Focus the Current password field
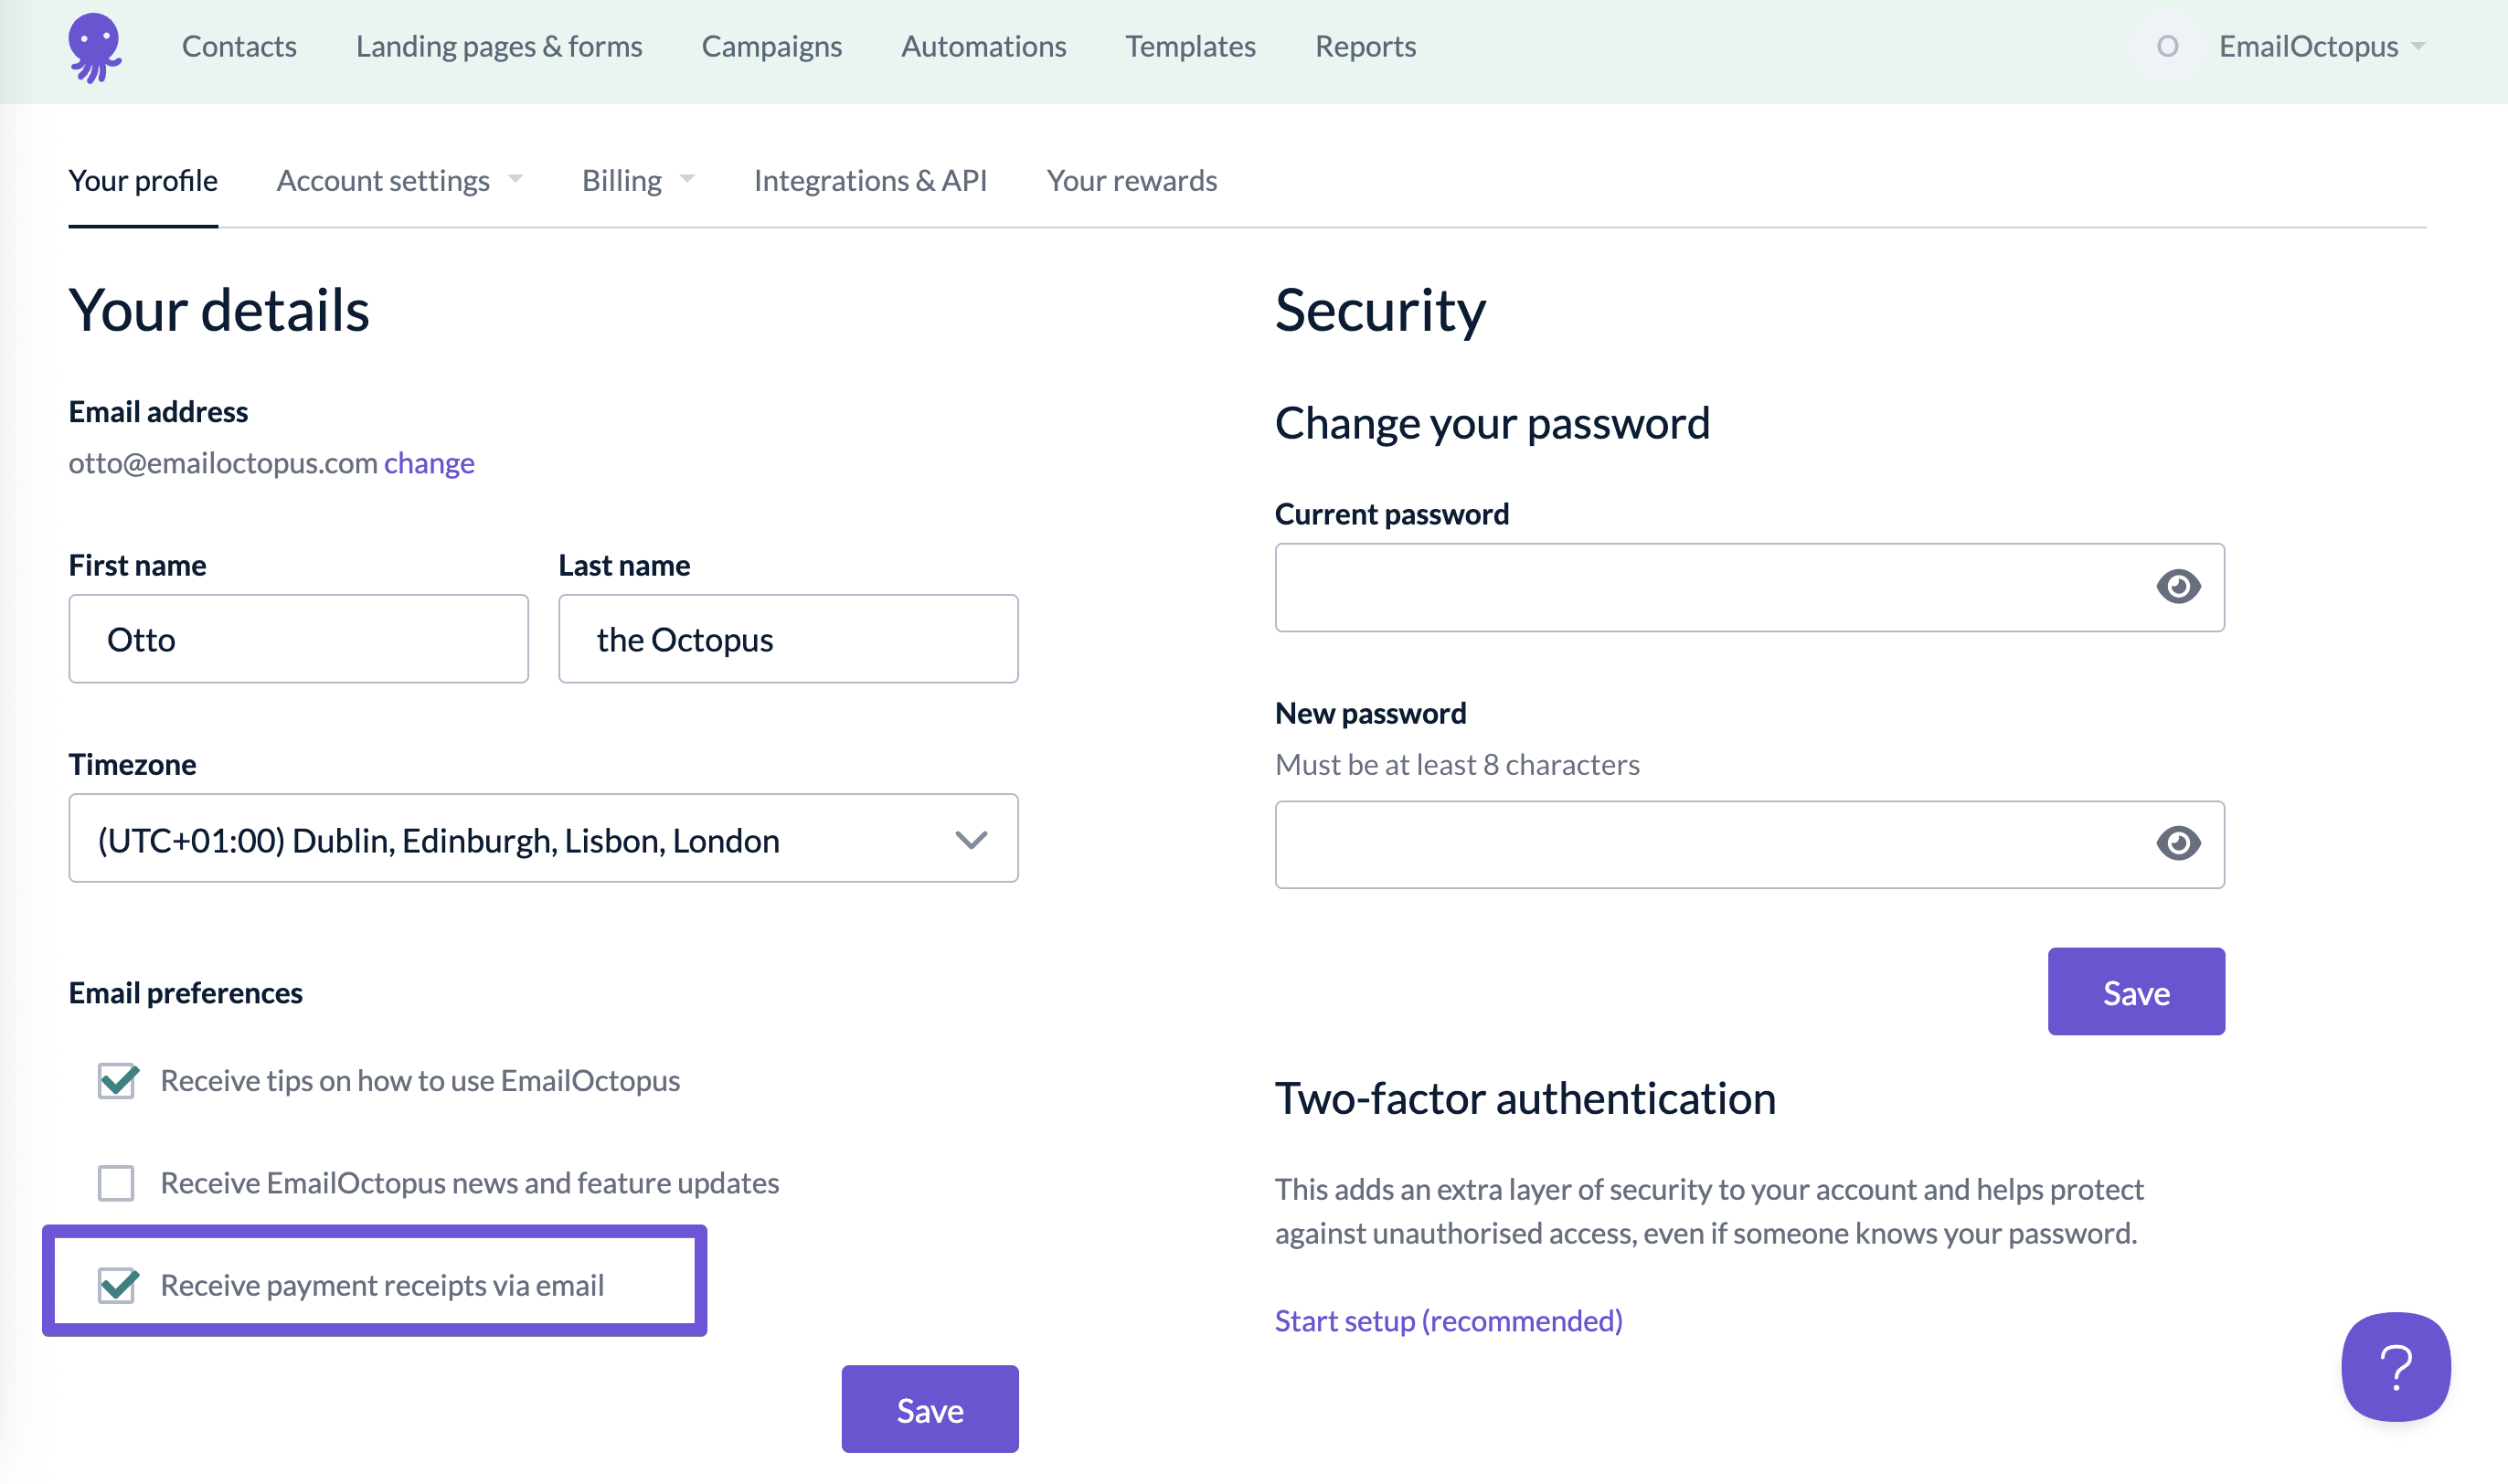2508x1484 pixels. point(1749,587)
